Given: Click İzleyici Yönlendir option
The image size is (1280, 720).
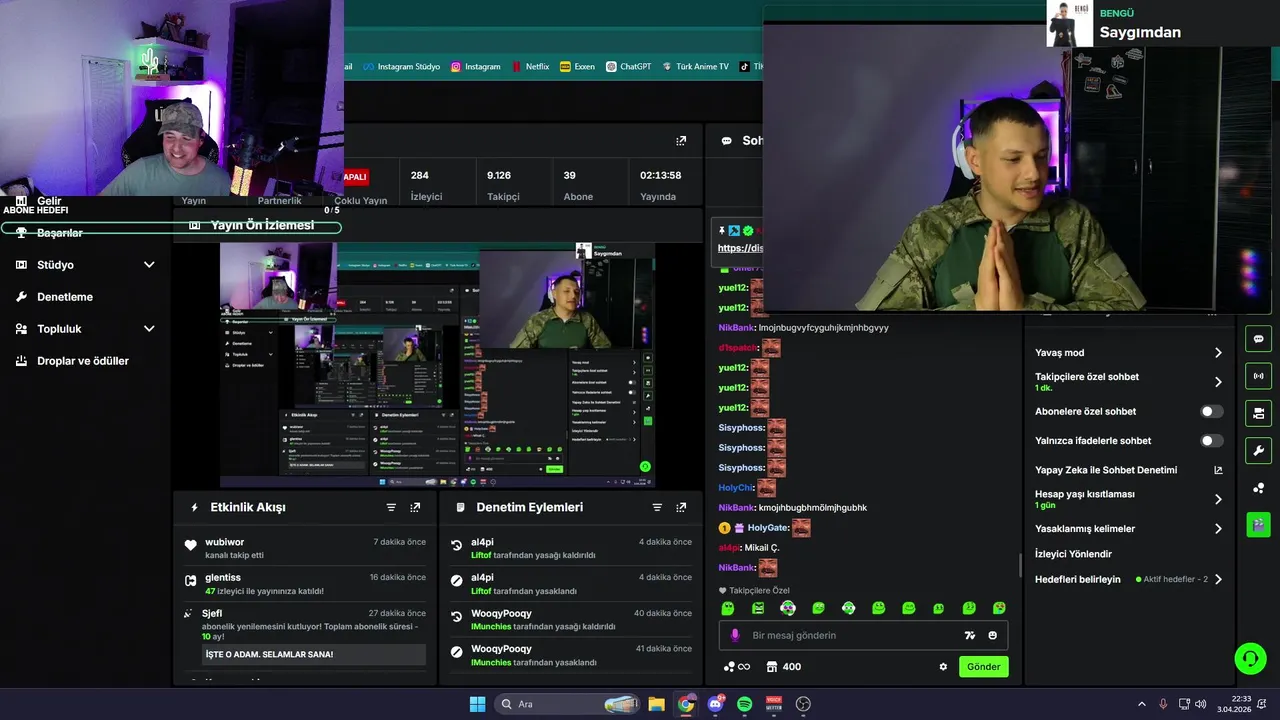Looking at the screenshot, I should 1073,554.
